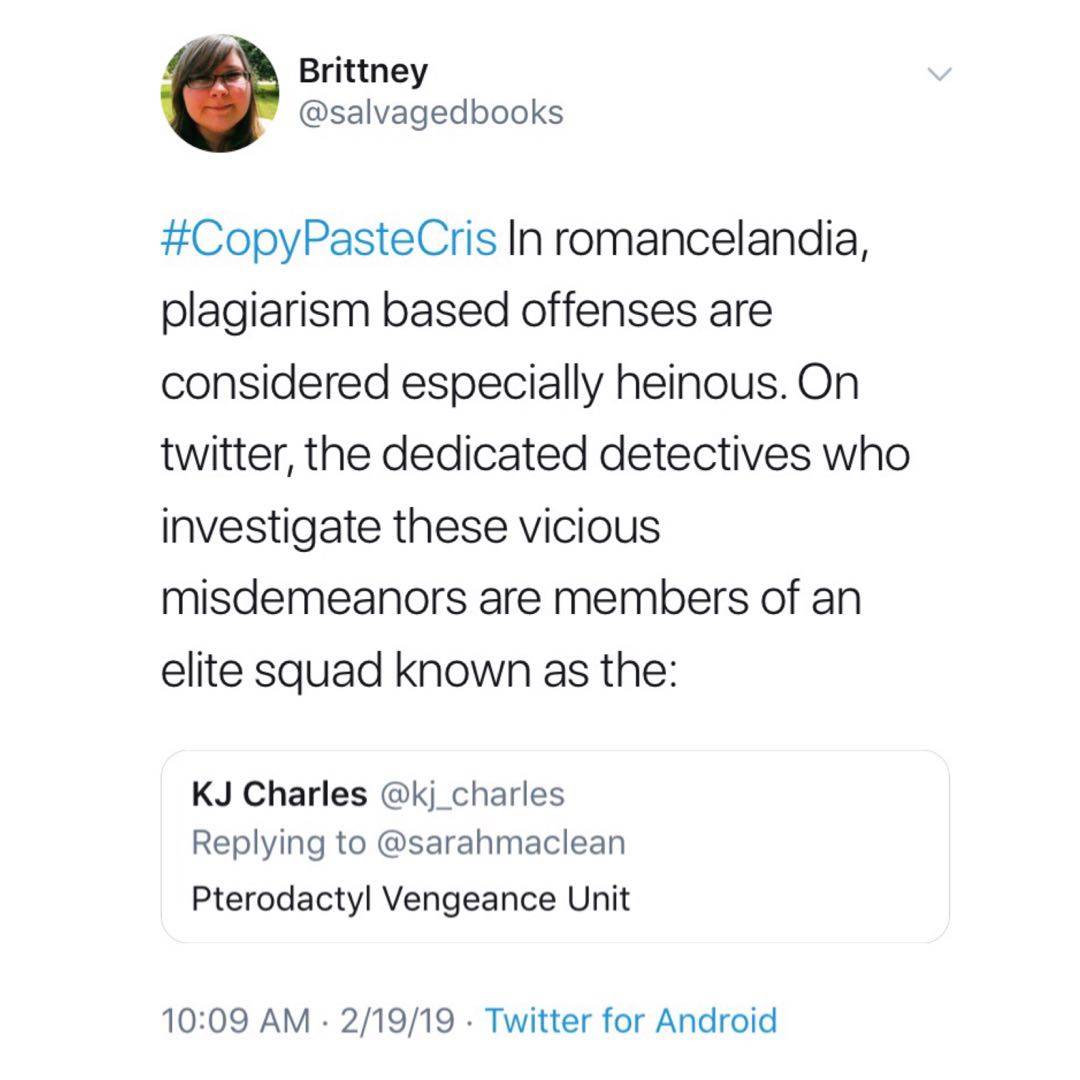
Task: Open the Twitter for Android link
Action: [630, 1020]
